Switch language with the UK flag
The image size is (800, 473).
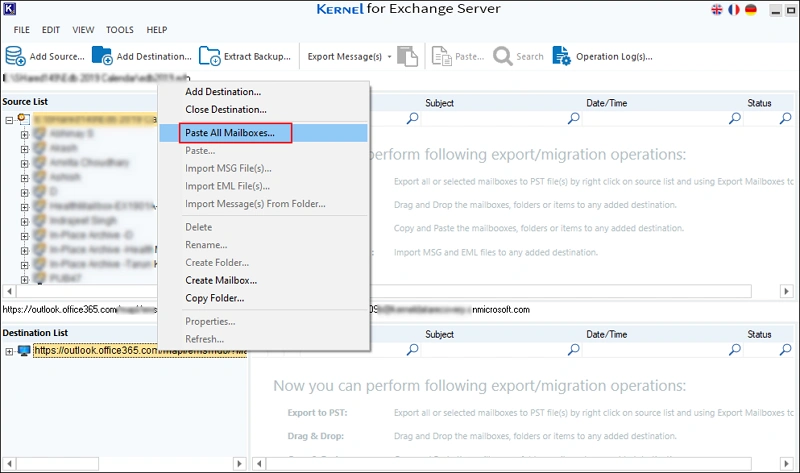point(717,10)
